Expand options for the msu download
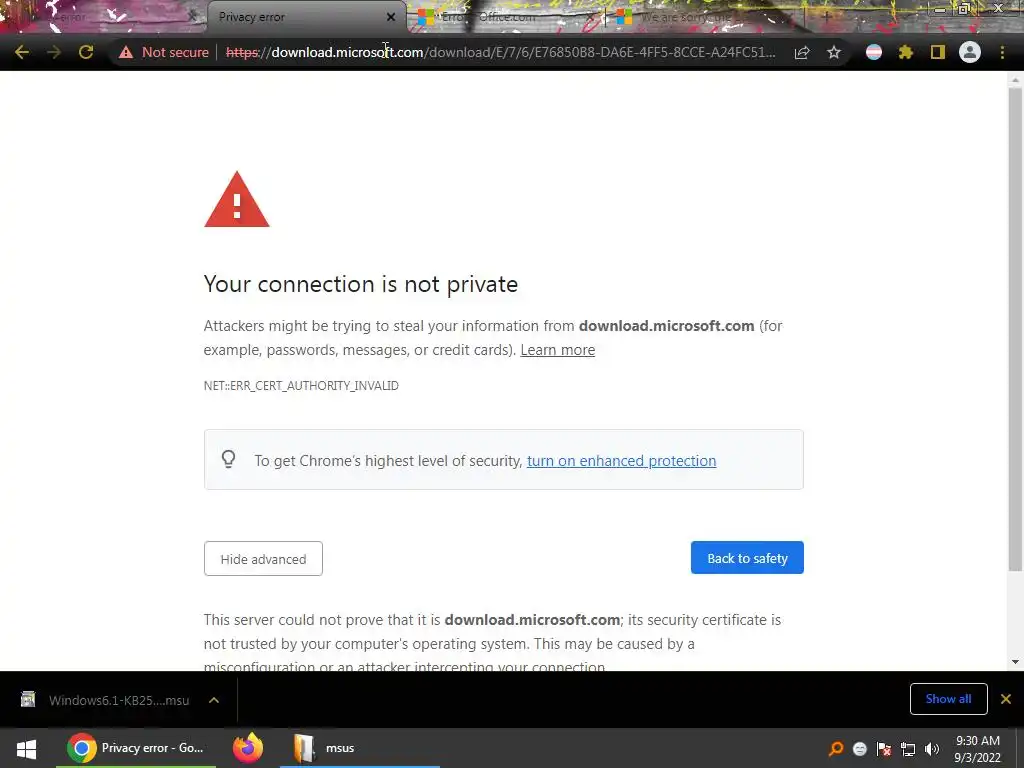The width and height of the screenshot is (1024, 768). 214,700
